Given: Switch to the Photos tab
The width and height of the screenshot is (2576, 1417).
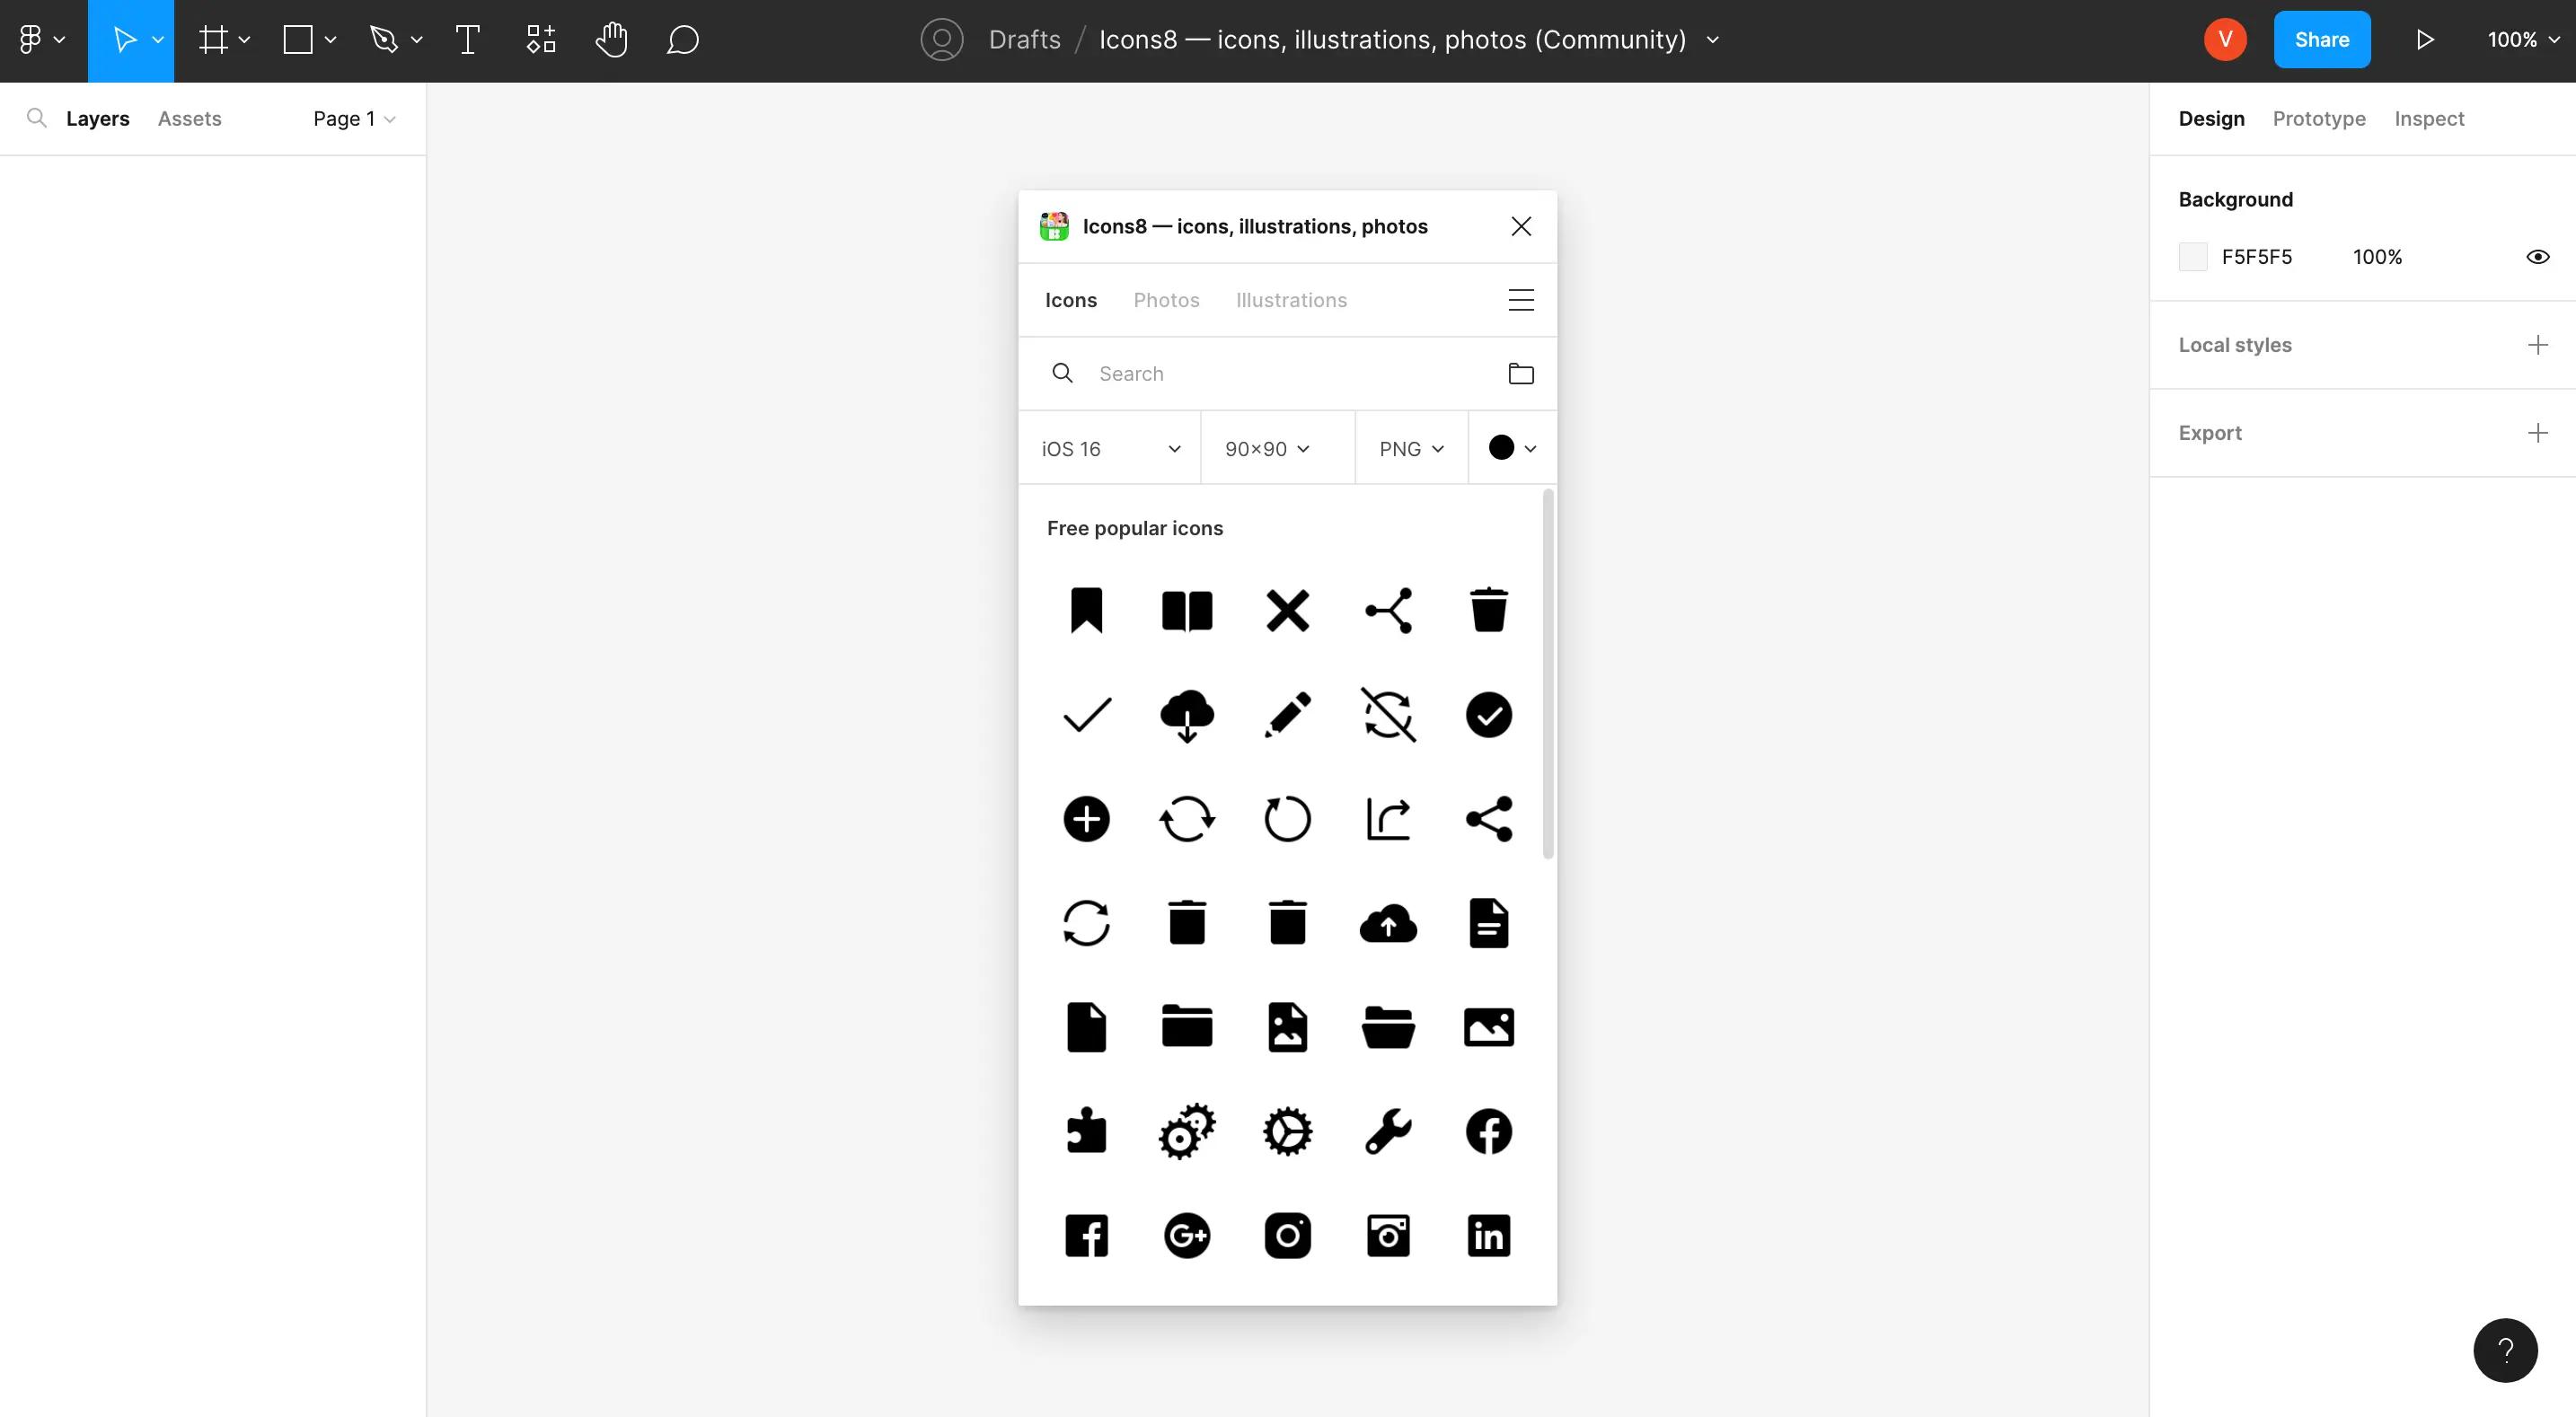Looking at the screenshot, I should [x=1166, y=298].
